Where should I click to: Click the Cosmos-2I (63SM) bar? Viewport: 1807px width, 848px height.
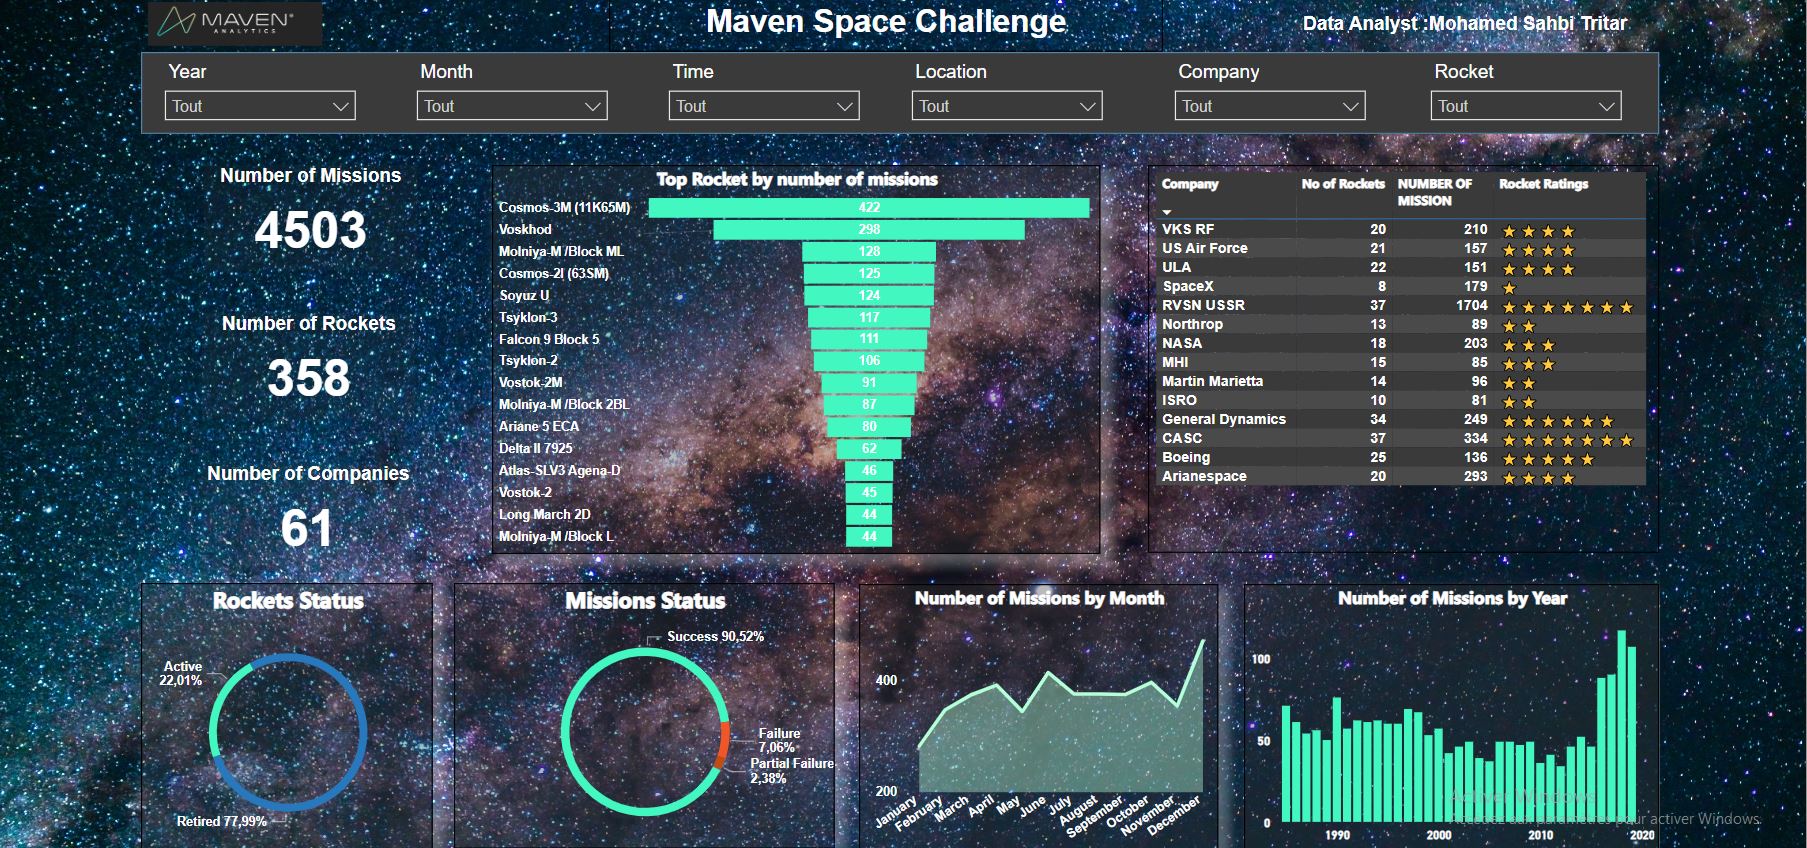coord(869,273)
